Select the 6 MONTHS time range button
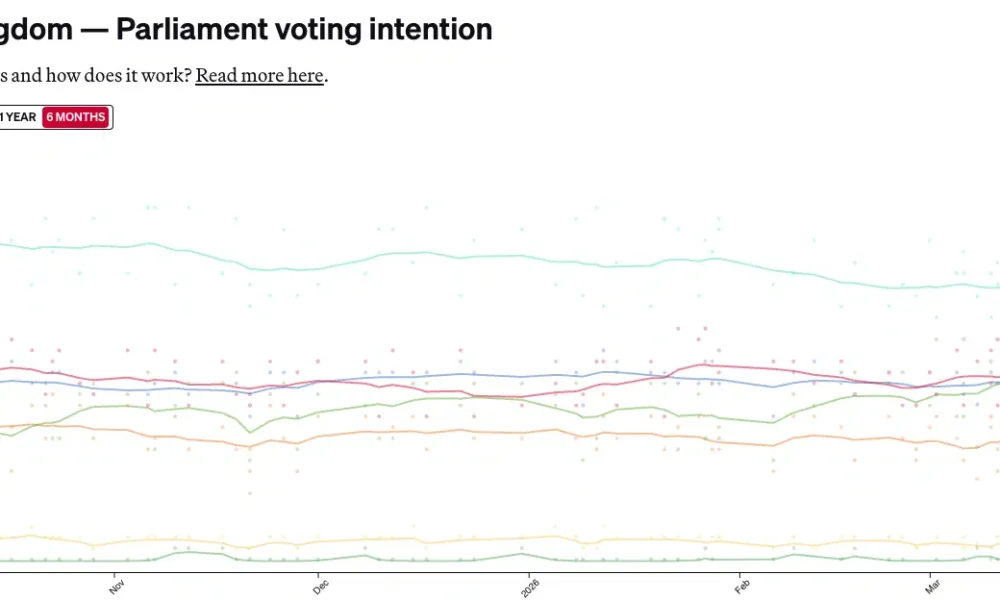 pos(75,117)
